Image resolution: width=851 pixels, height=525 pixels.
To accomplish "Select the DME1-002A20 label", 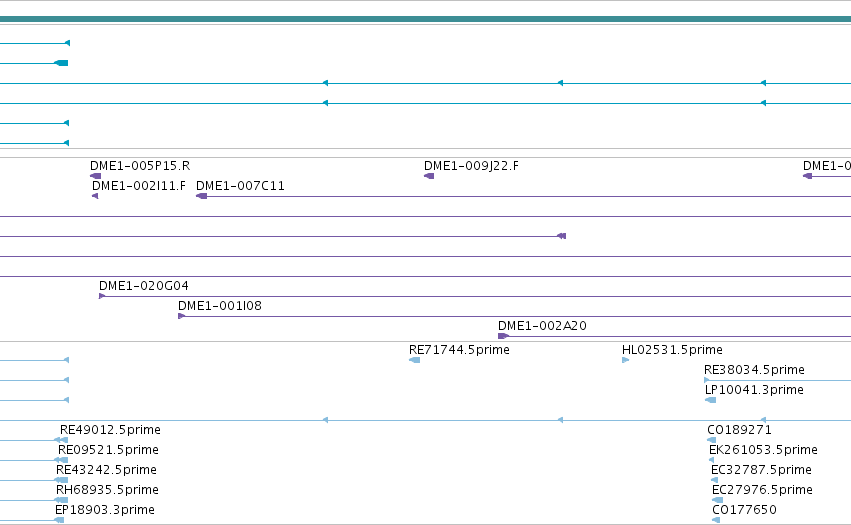I will pyautogui.click(x=542, y=326).
